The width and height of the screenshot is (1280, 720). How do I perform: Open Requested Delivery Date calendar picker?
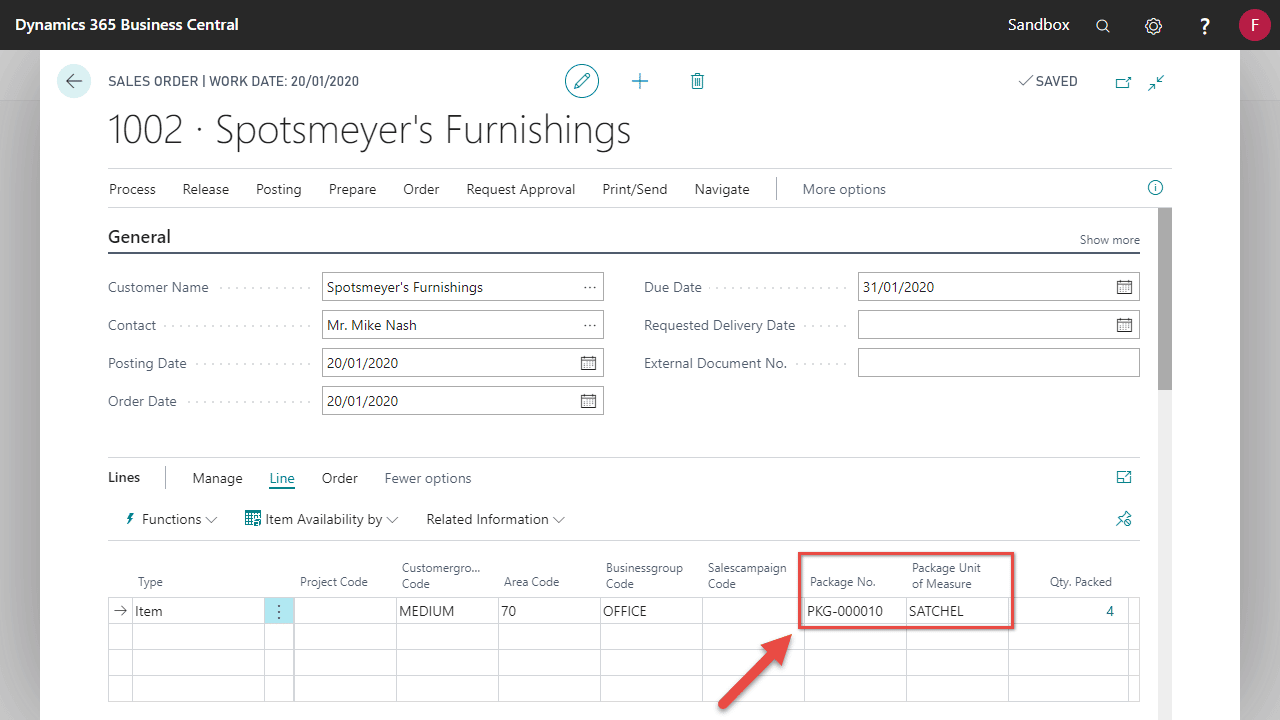coord(1124,325)
